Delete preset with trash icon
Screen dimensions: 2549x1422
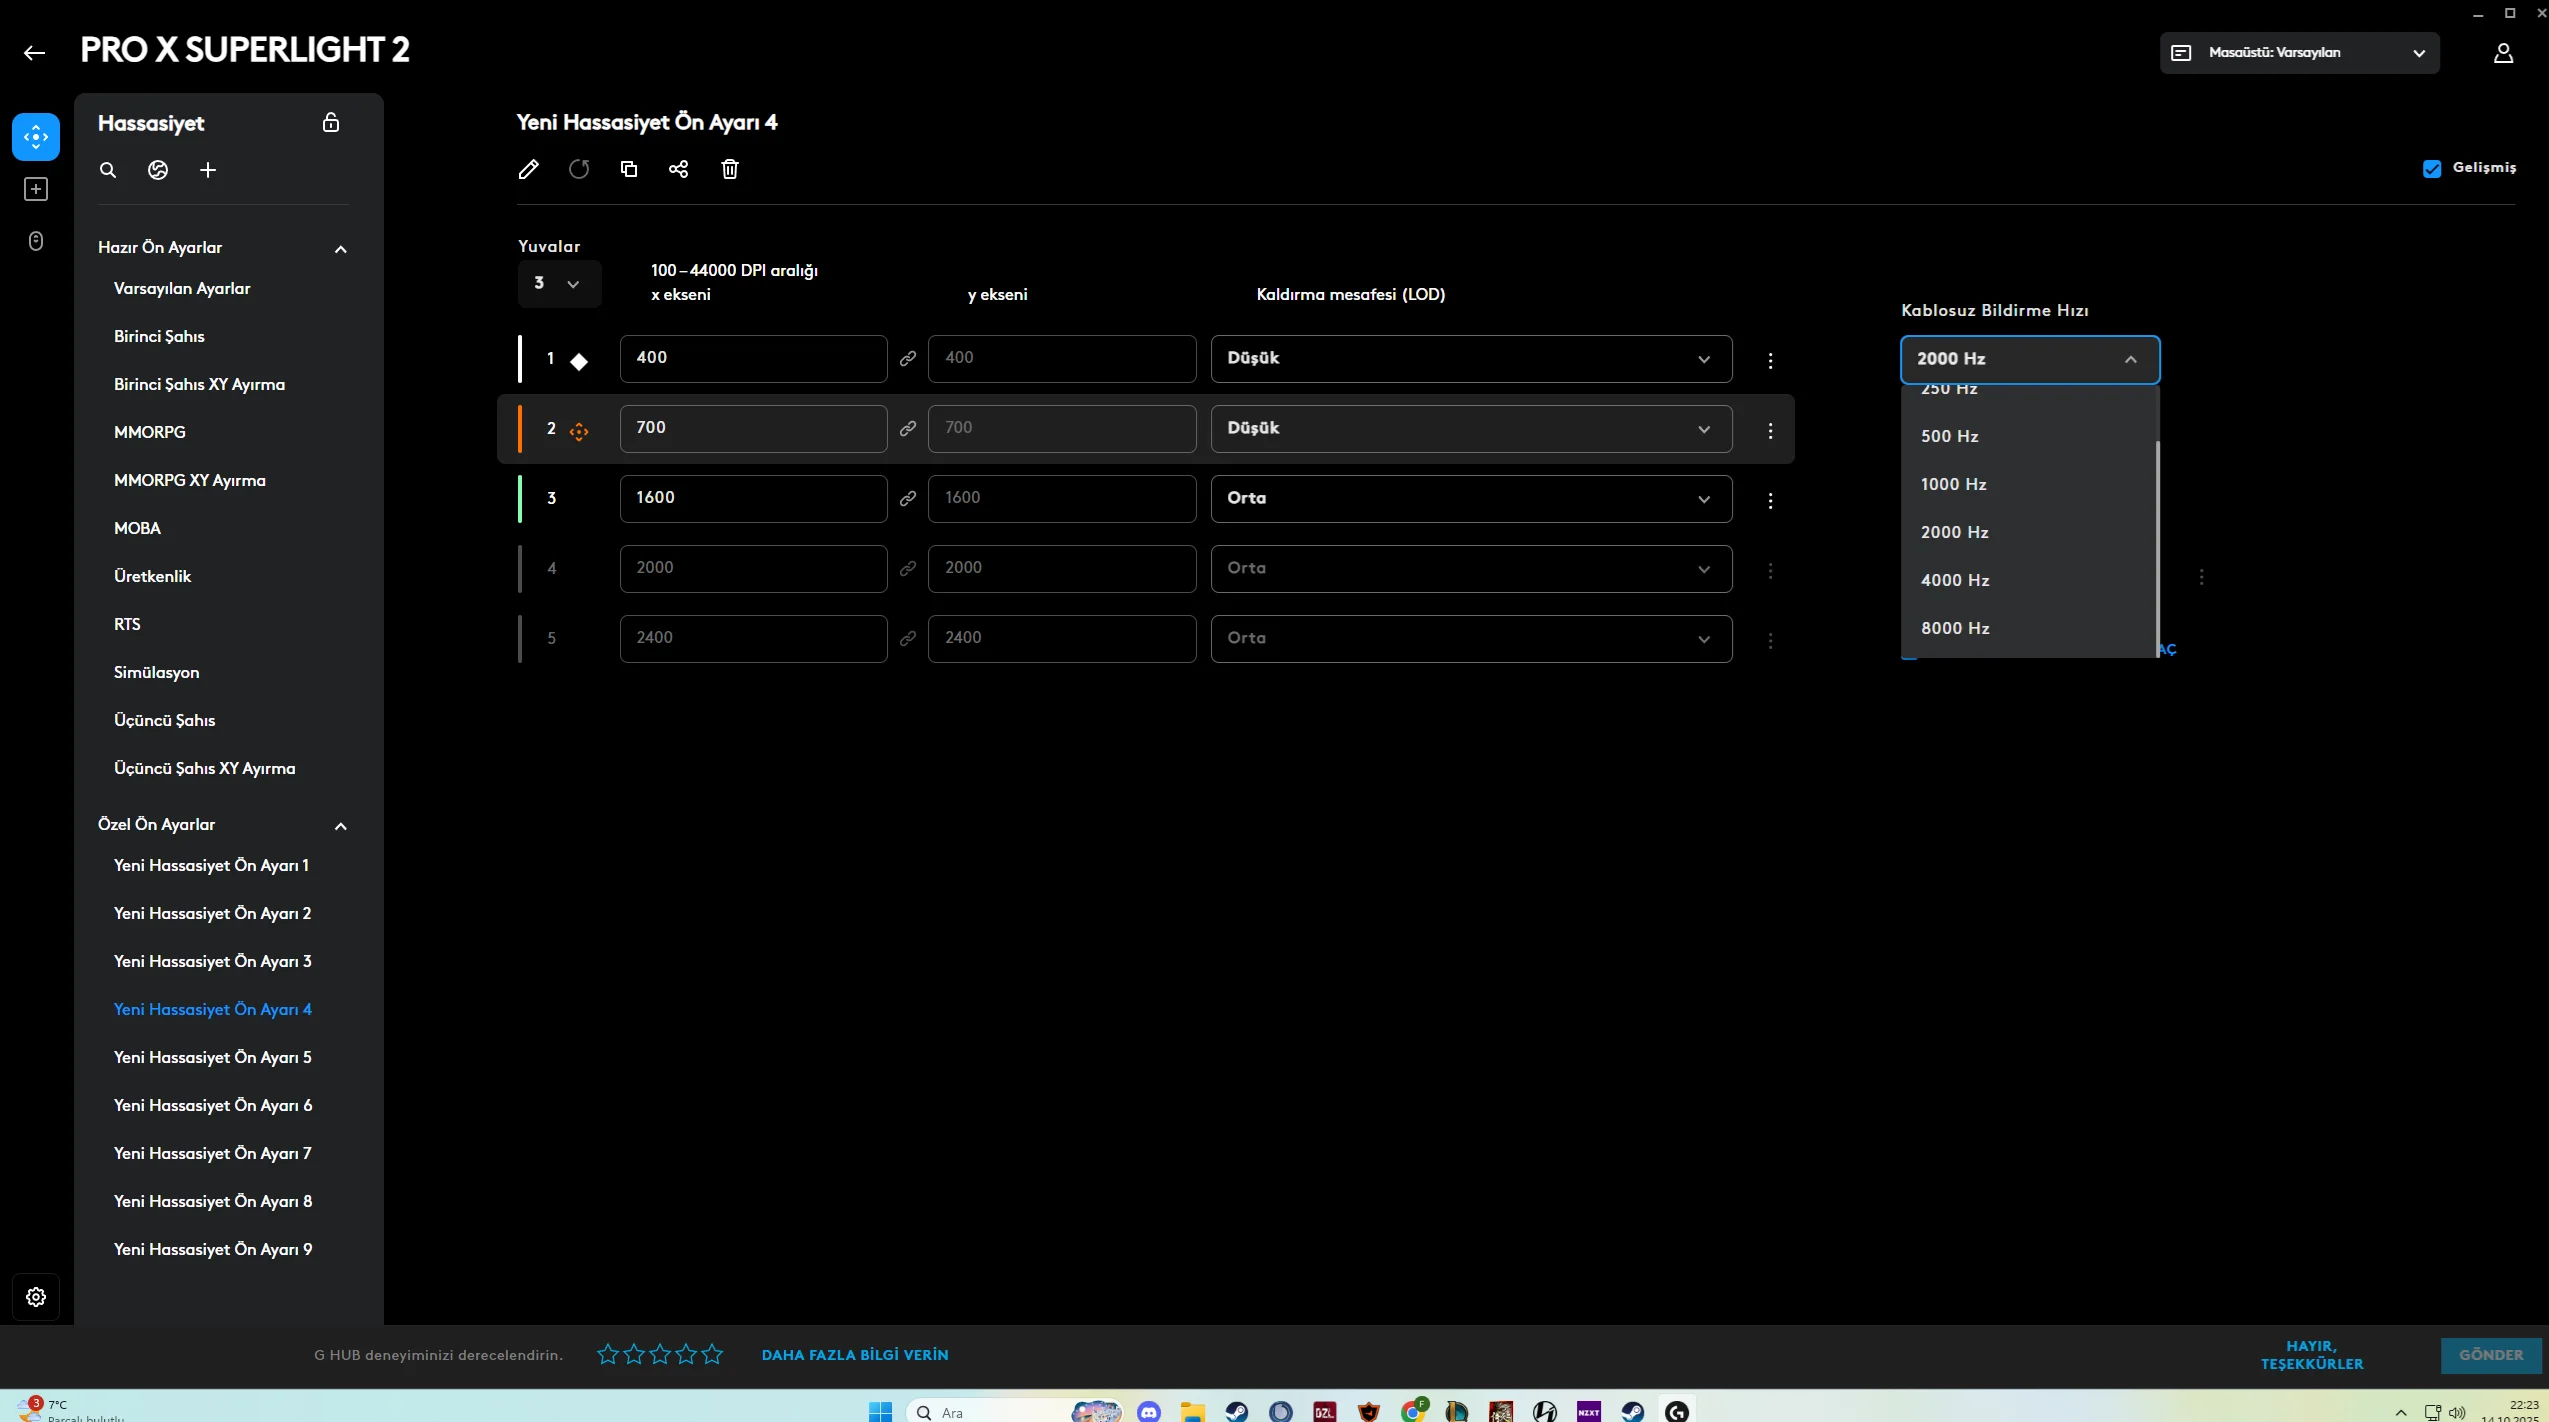tap(730, 169)
